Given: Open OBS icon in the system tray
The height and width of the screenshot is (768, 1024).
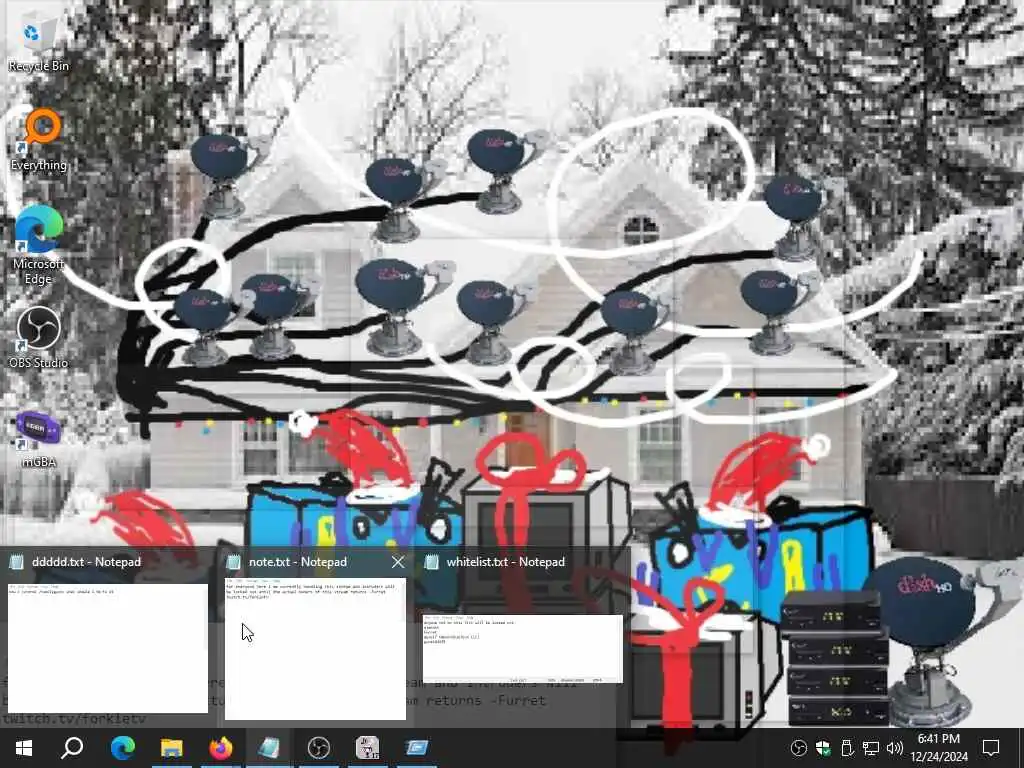Looking at the screenshot, I should (x=798, y=748).
